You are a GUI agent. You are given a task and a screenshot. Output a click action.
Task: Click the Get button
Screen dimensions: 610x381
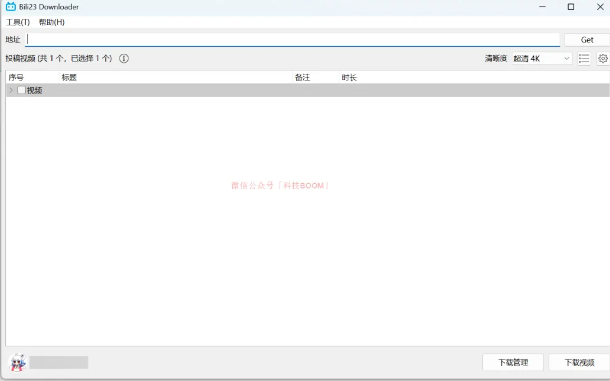pyautogui.click(x=587, y=40)
